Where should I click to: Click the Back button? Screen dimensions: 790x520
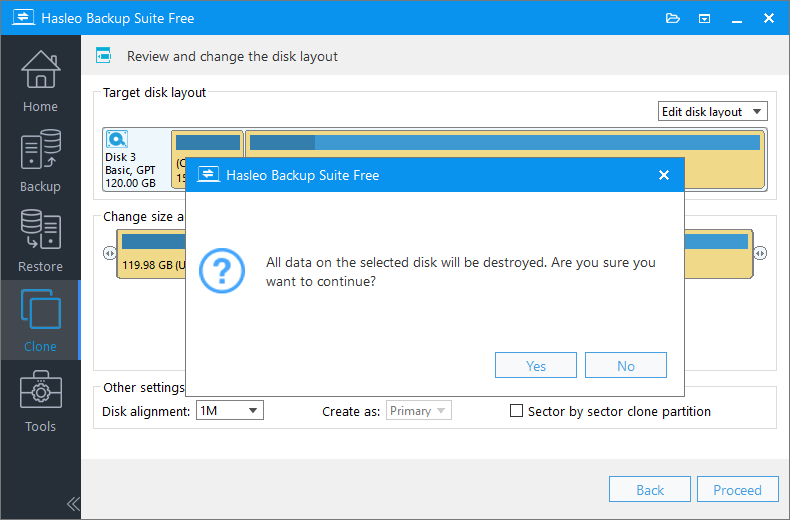coord(650,490)
